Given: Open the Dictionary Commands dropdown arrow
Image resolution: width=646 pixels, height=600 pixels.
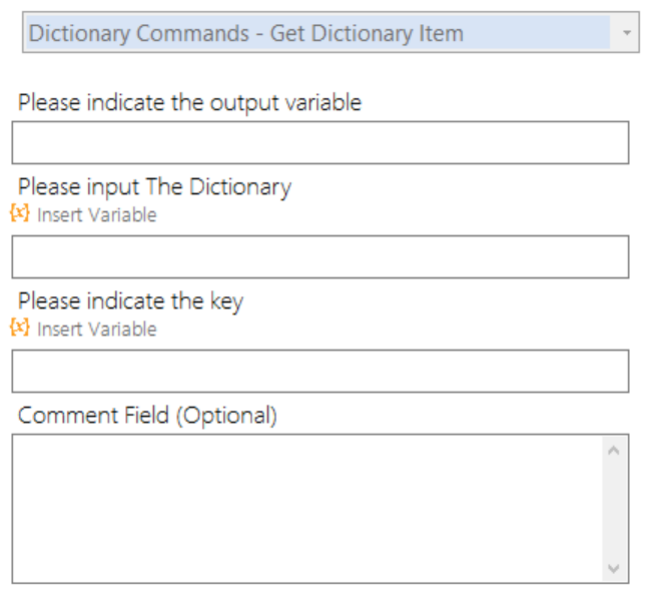Looking at the screenshot, I should click(626, 33).
